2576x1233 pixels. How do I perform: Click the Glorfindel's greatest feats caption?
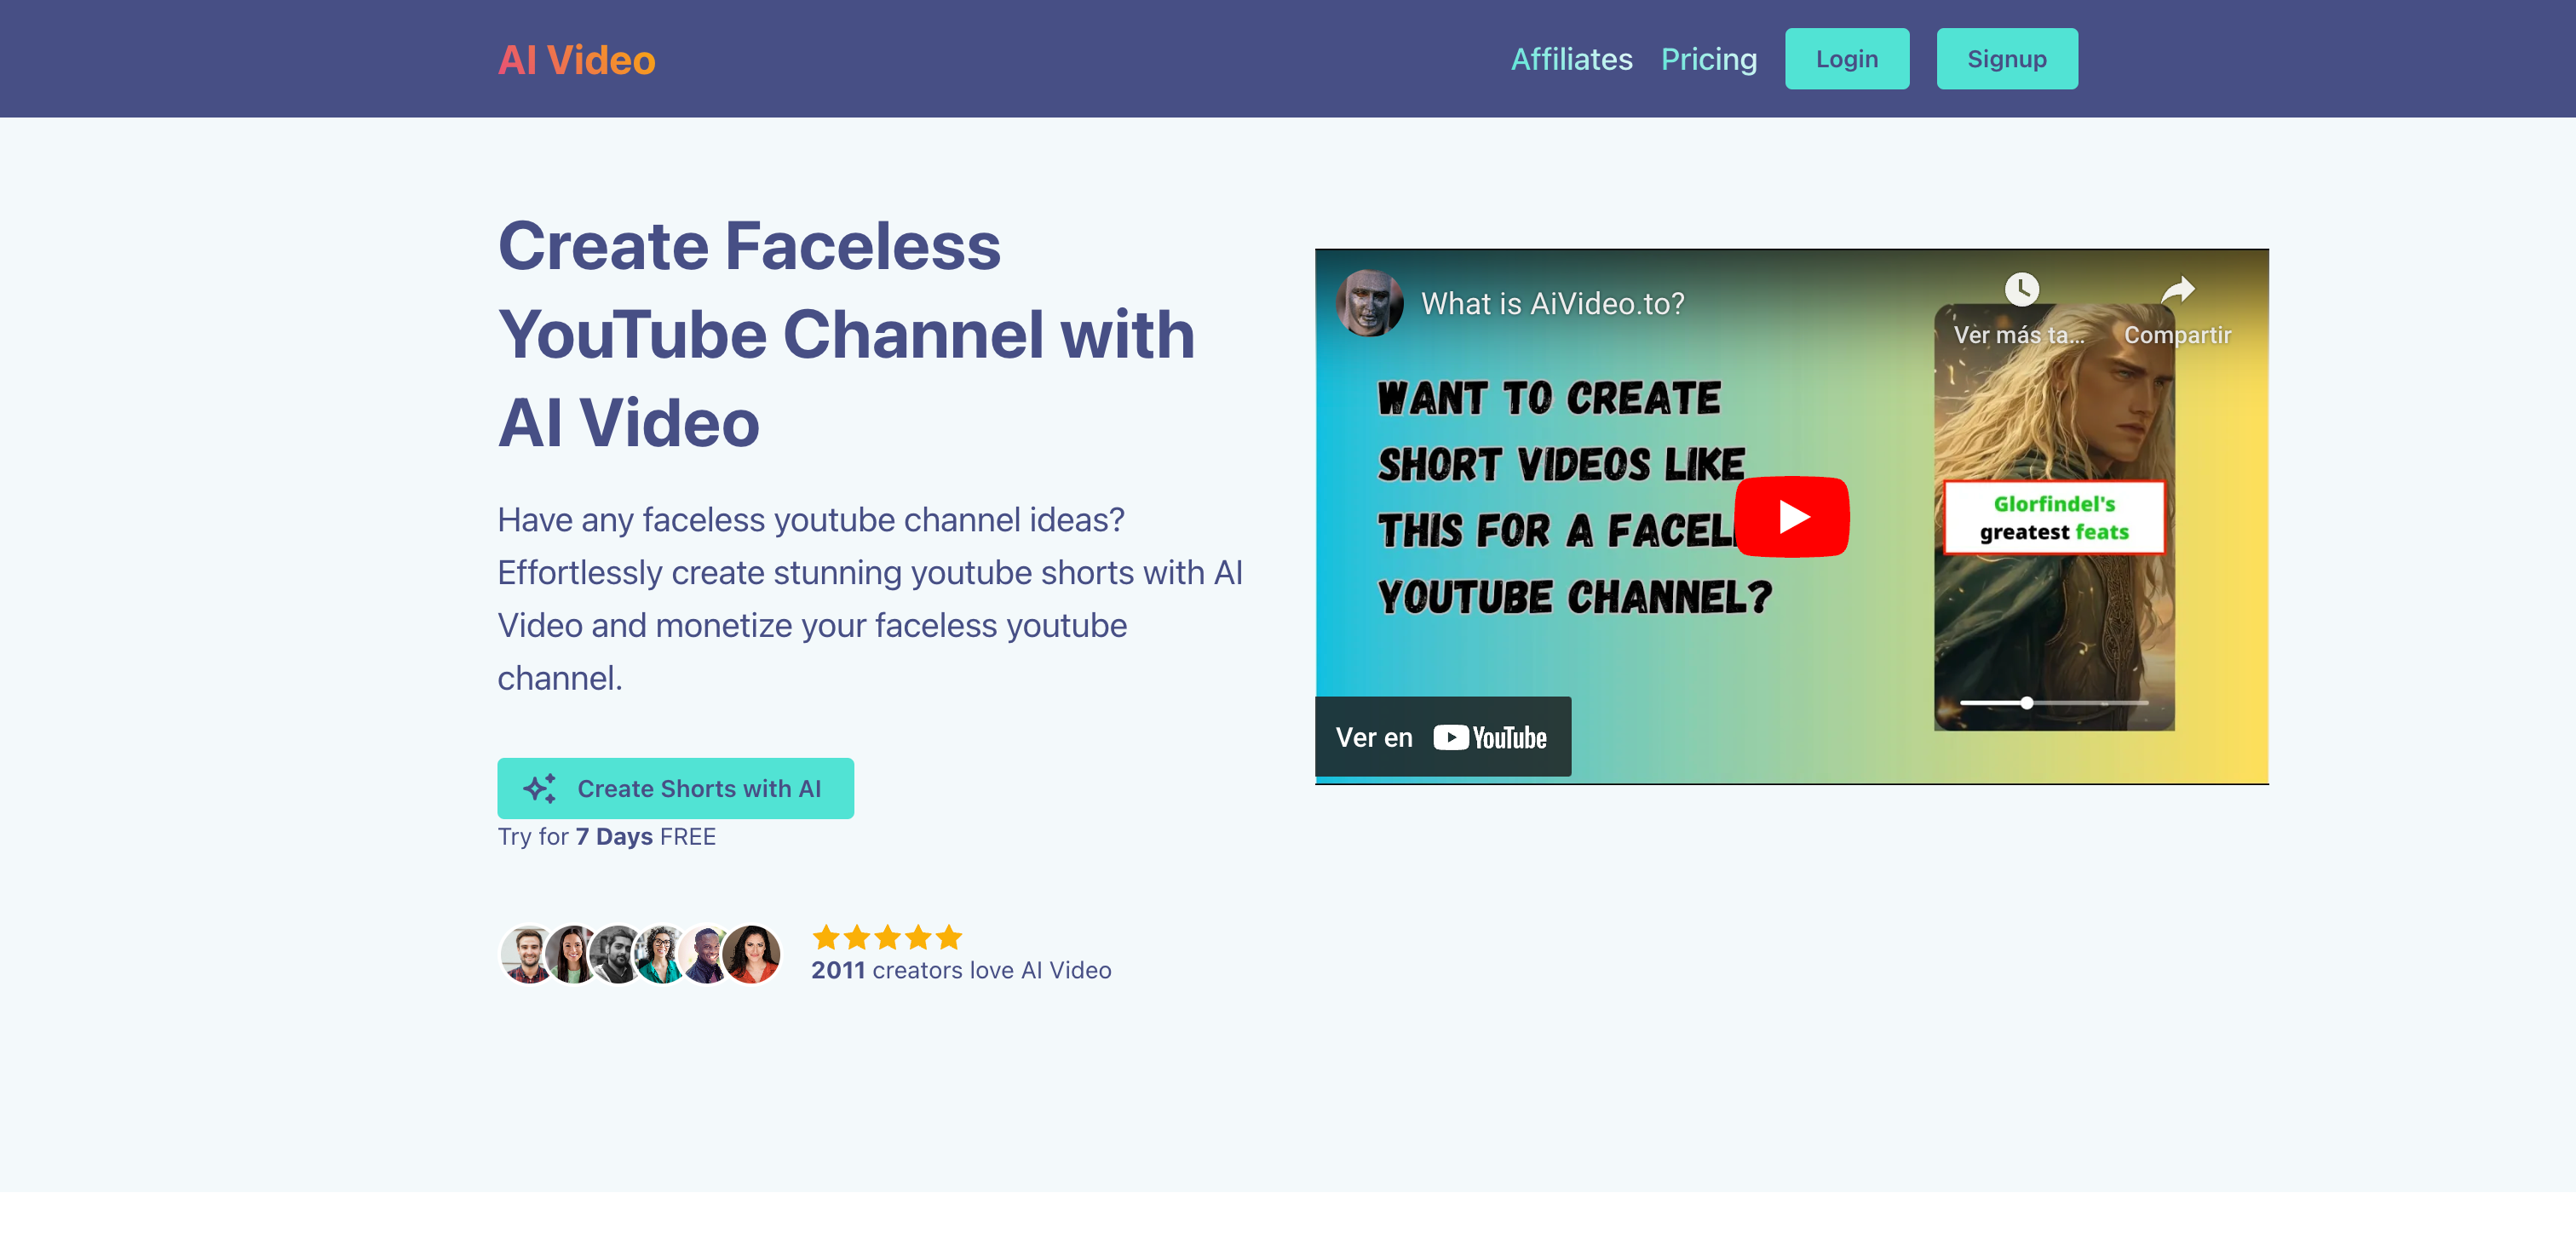coord(2053,517)
